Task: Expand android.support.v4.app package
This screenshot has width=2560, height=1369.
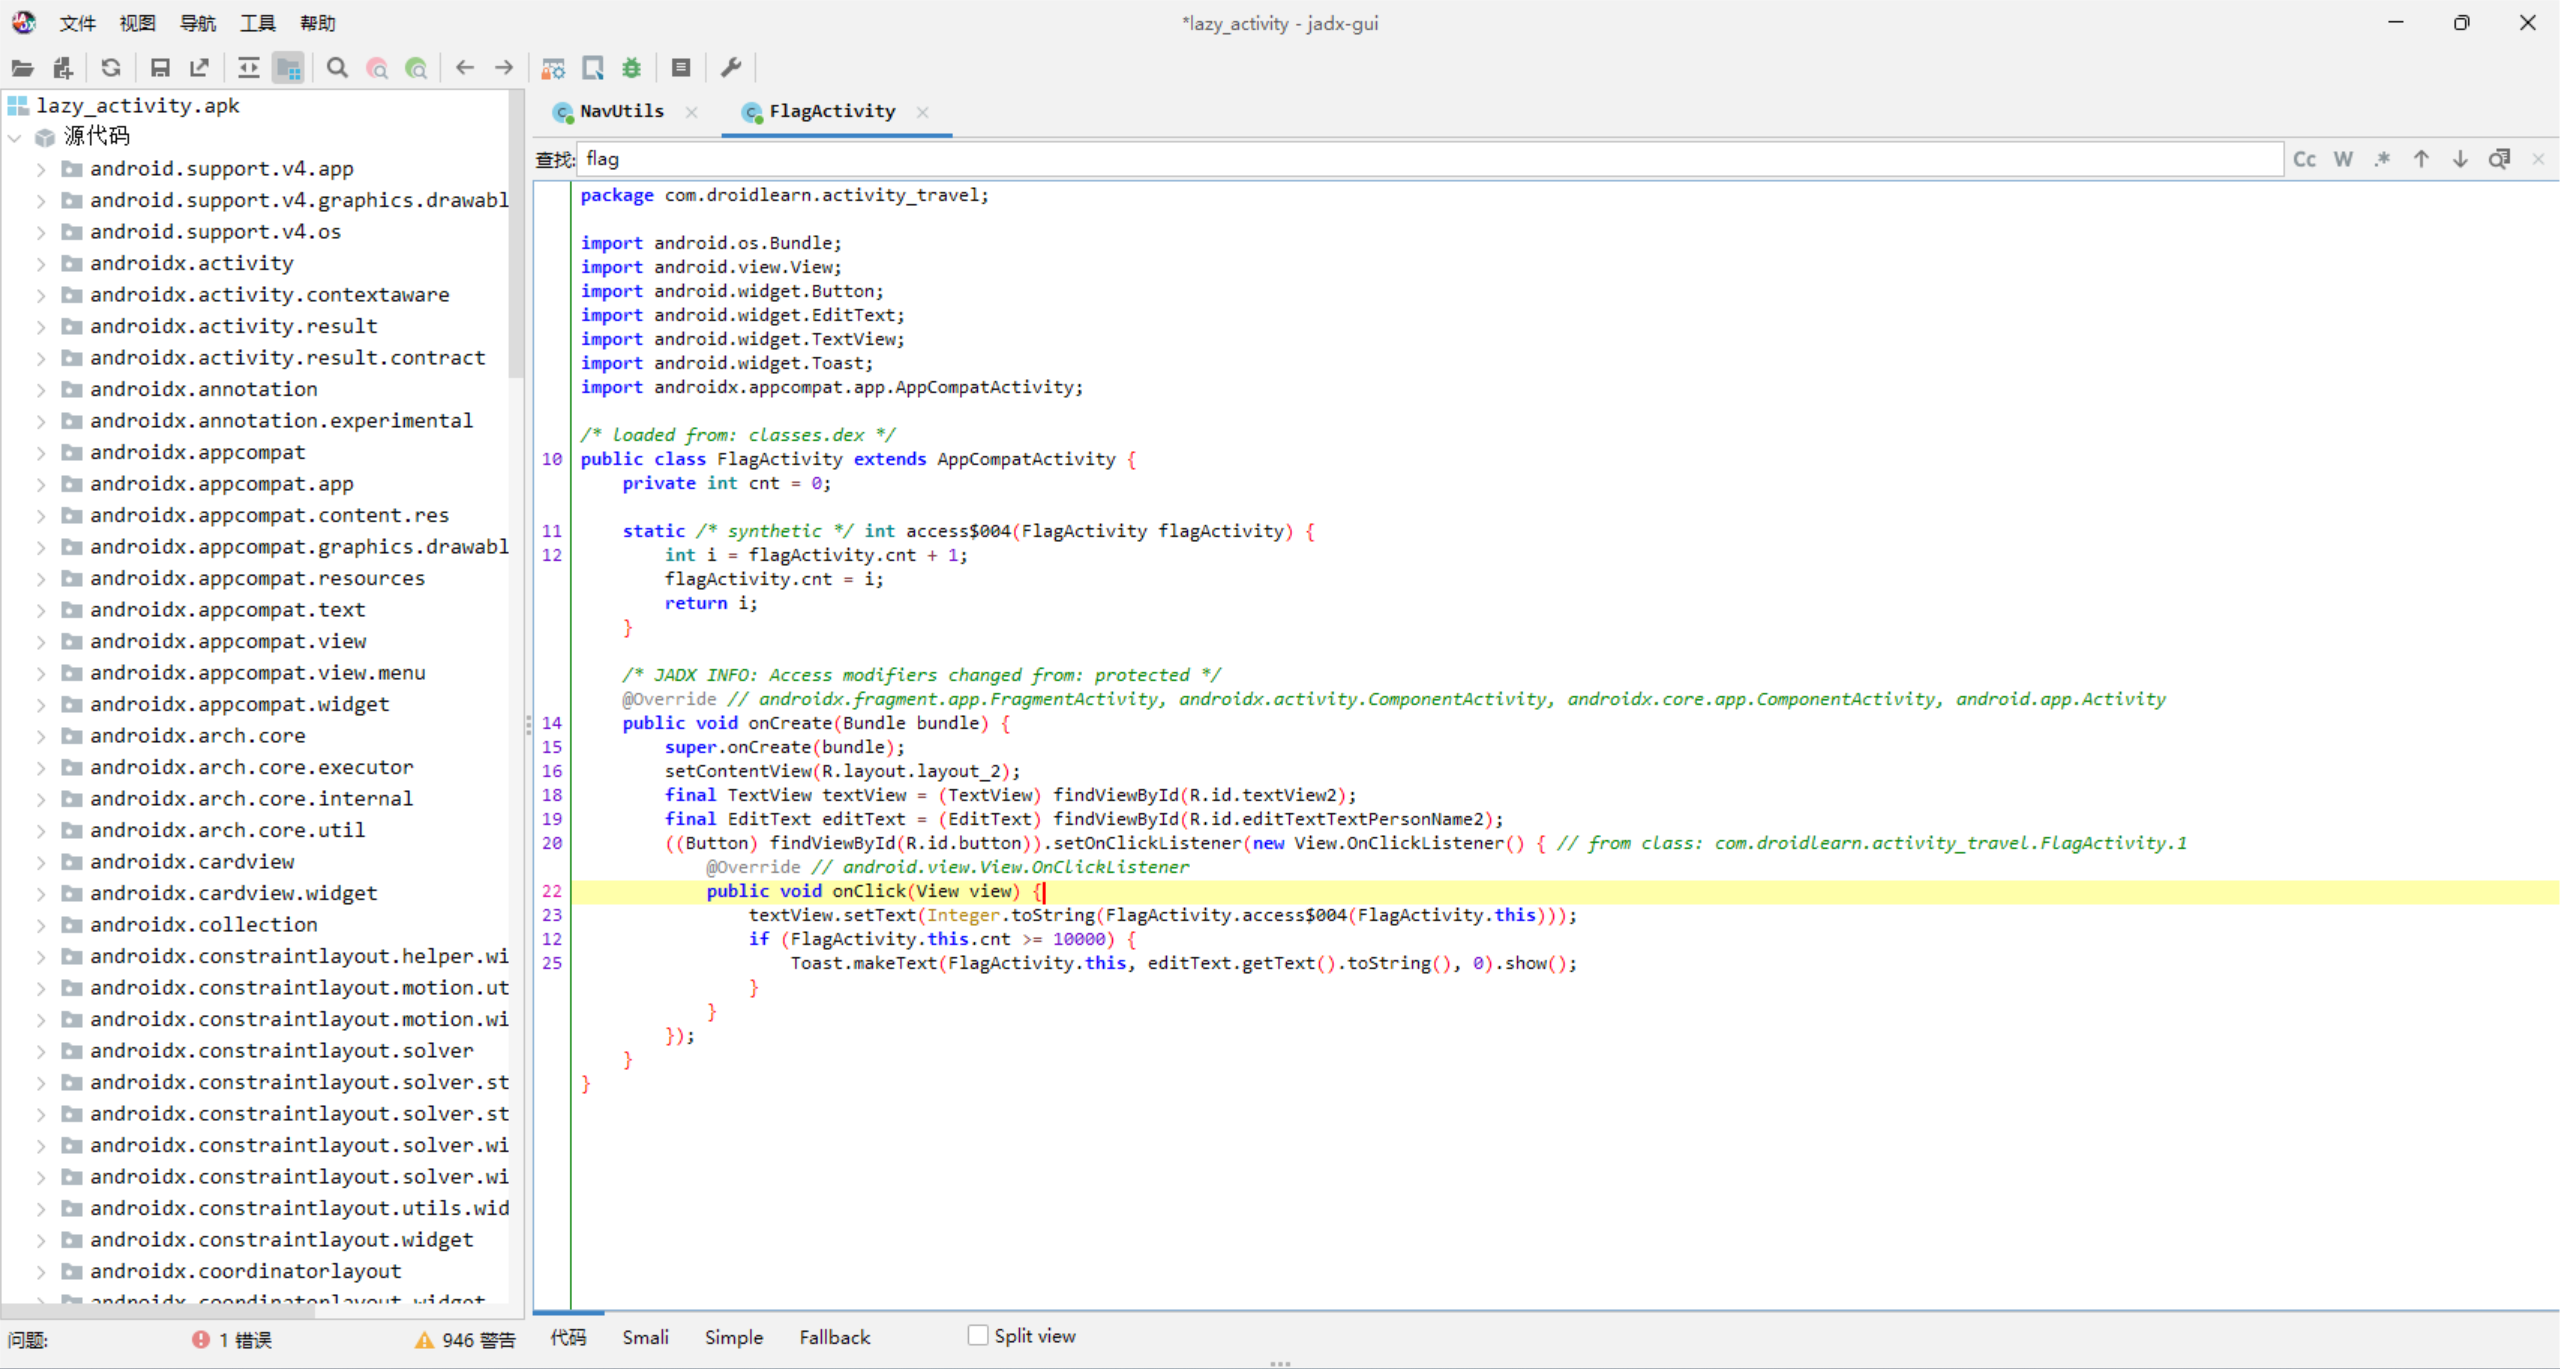Action: coord(41,169)
